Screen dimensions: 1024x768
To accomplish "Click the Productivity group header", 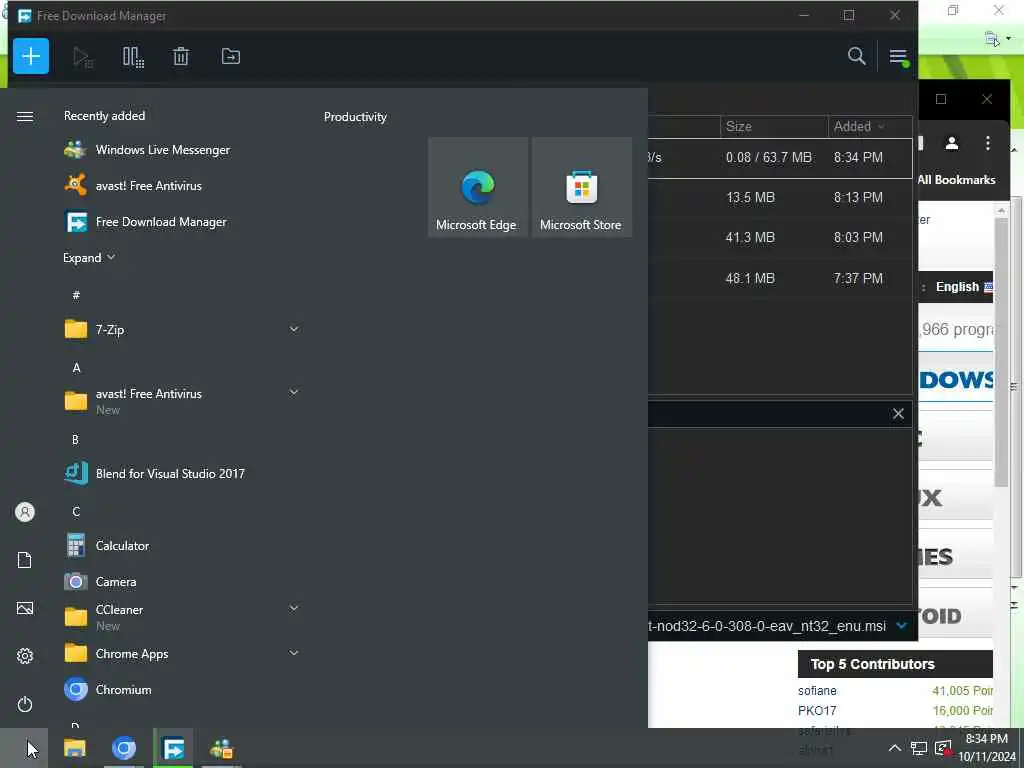I will point(355,117).
